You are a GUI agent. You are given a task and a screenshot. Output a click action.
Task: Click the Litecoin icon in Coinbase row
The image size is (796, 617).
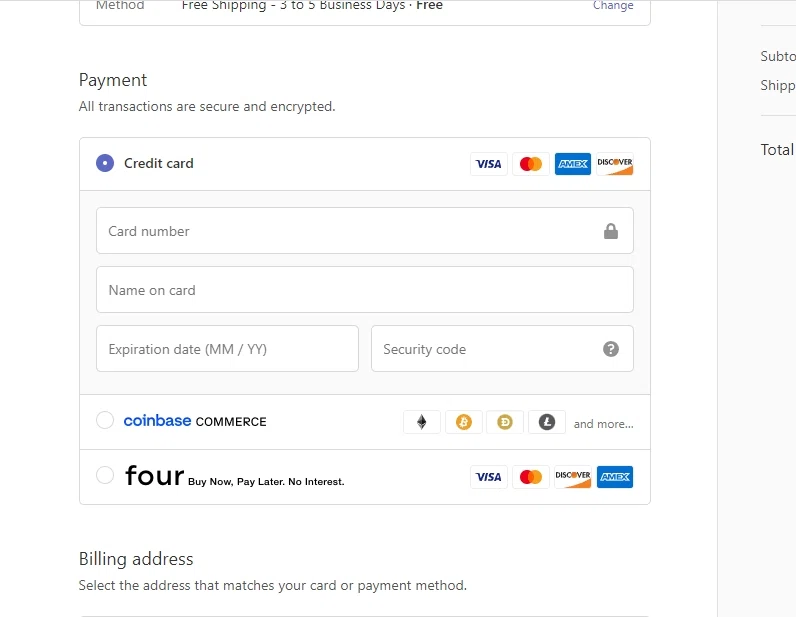(x=547, y=422)
